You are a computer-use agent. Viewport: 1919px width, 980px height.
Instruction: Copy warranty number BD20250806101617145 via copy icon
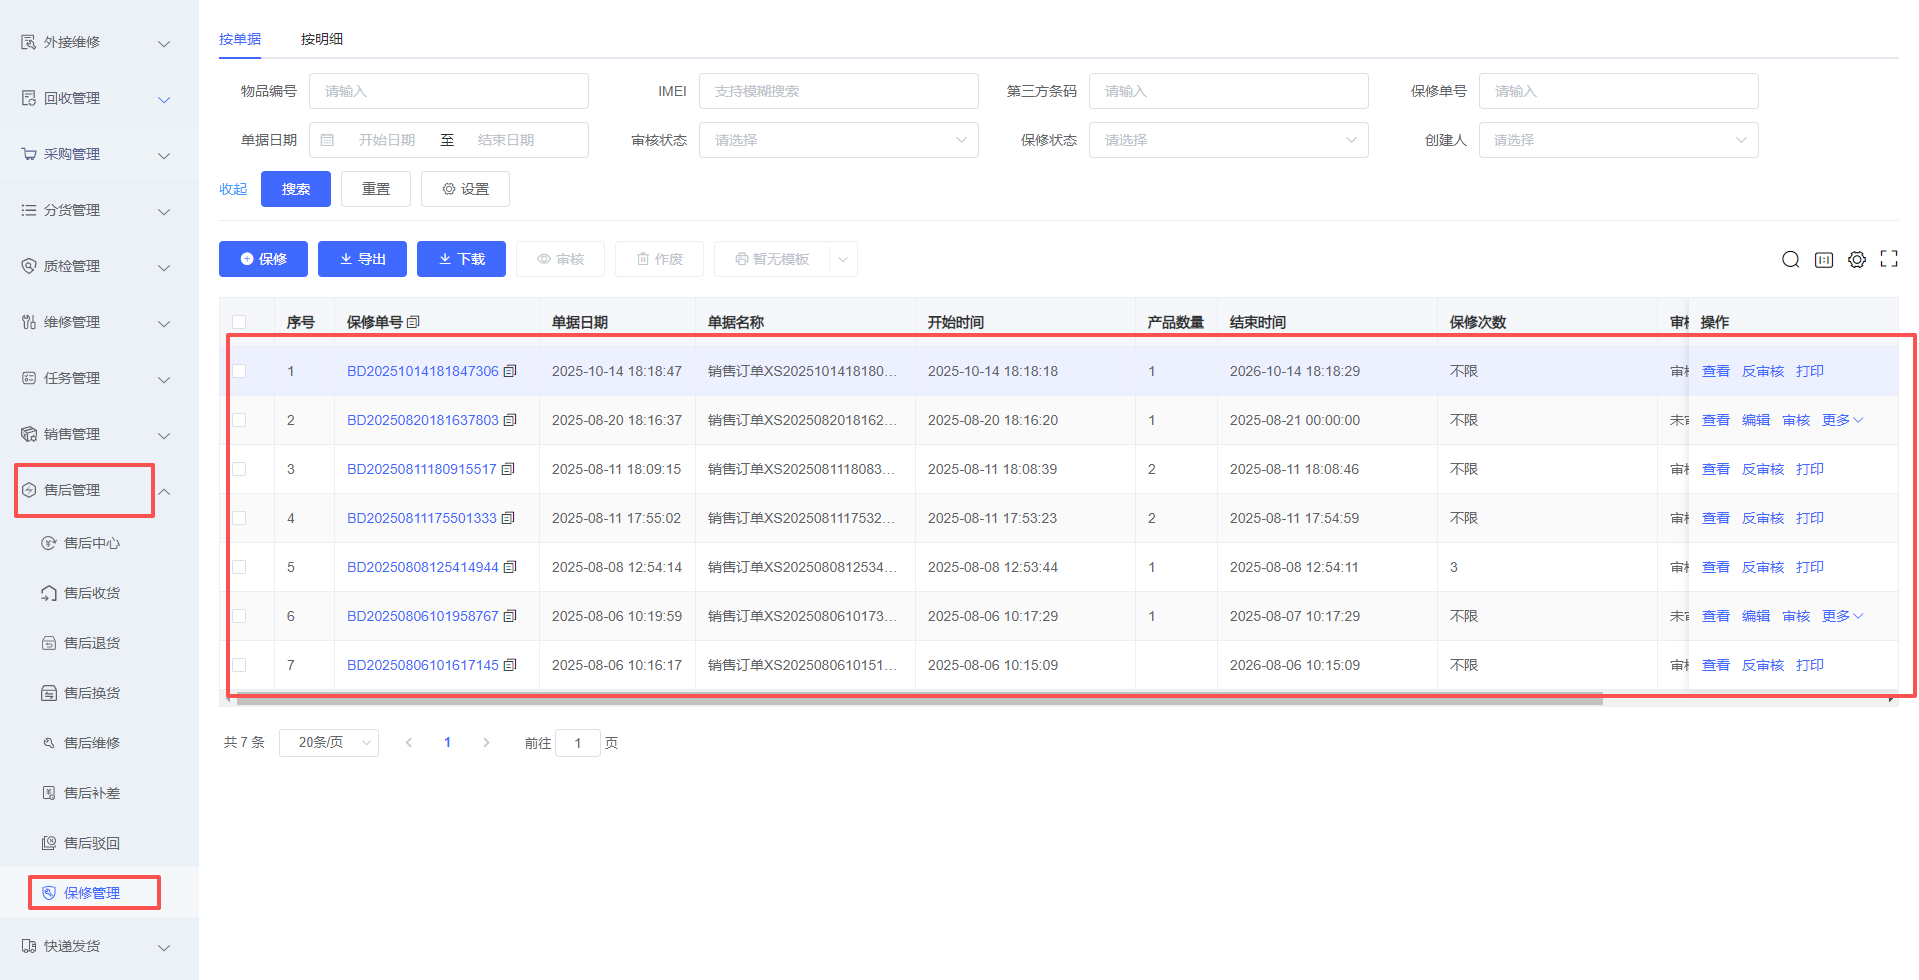click(x=510, y=665)
